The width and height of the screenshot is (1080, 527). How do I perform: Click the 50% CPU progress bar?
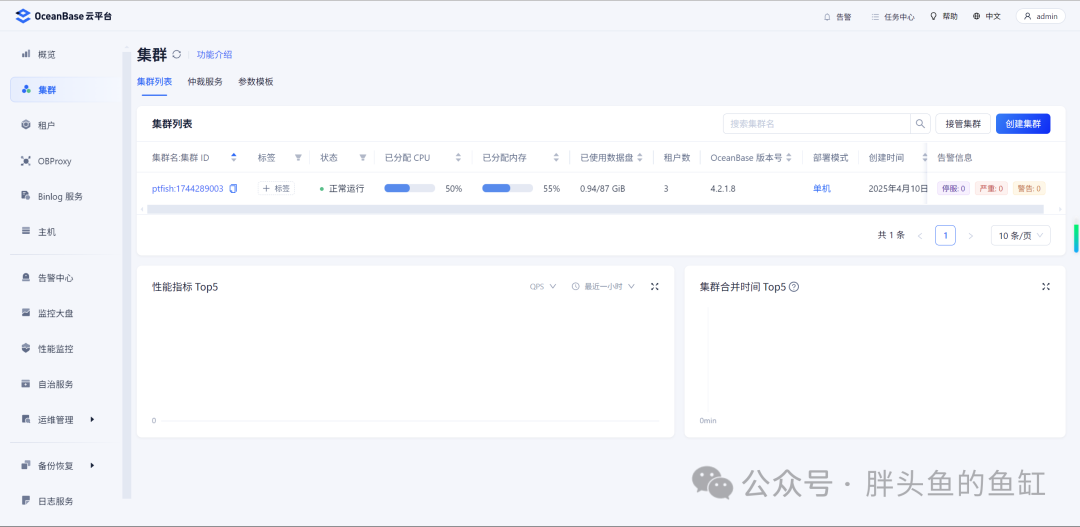coord(410,188)
